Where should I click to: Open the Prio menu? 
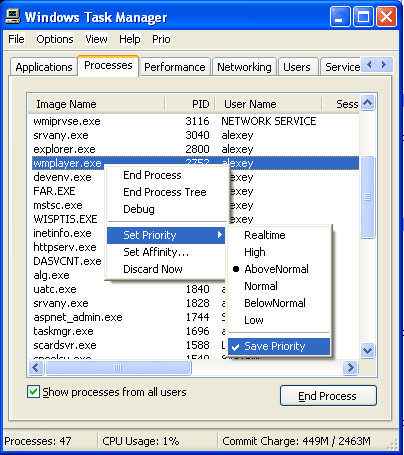pyautogui.click(x=161, y=39)
